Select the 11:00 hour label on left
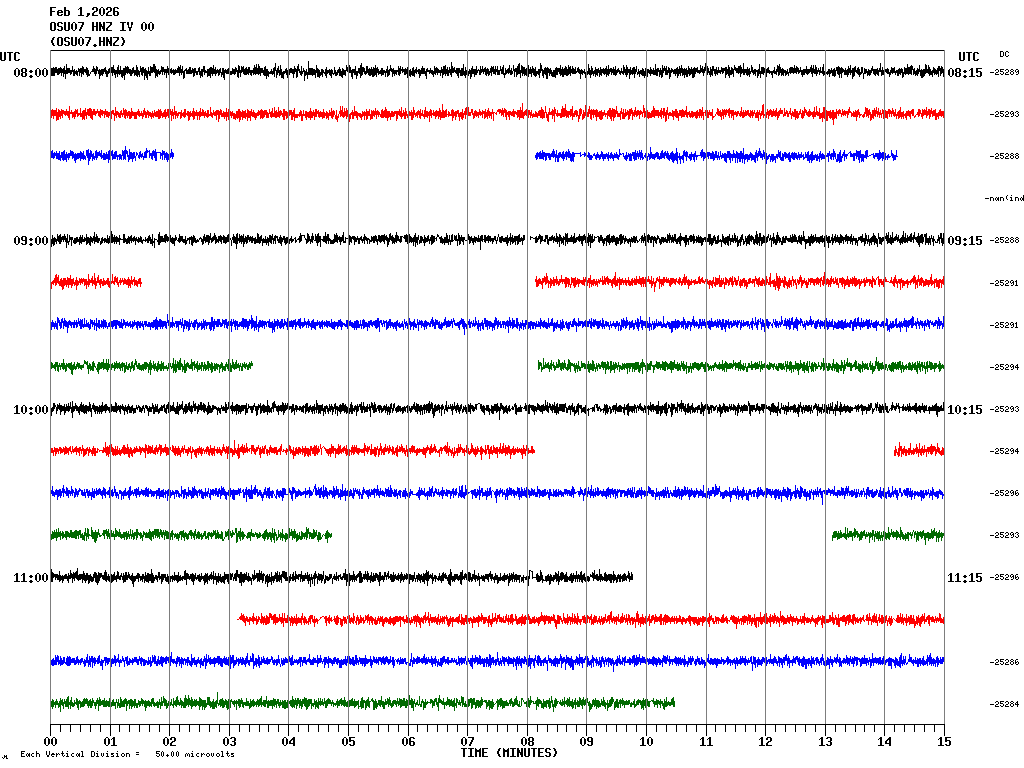The width and height of the screenshot is (1024, 768). tap(31, 578)
